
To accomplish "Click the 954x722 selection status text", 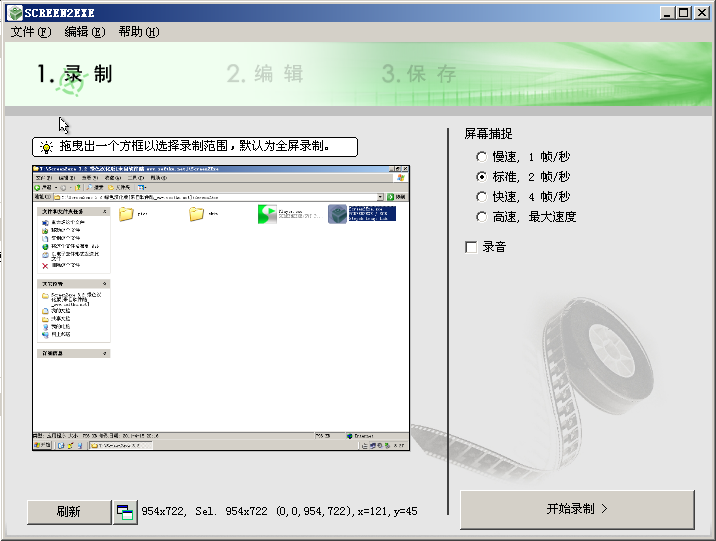I will coord(279,511).
